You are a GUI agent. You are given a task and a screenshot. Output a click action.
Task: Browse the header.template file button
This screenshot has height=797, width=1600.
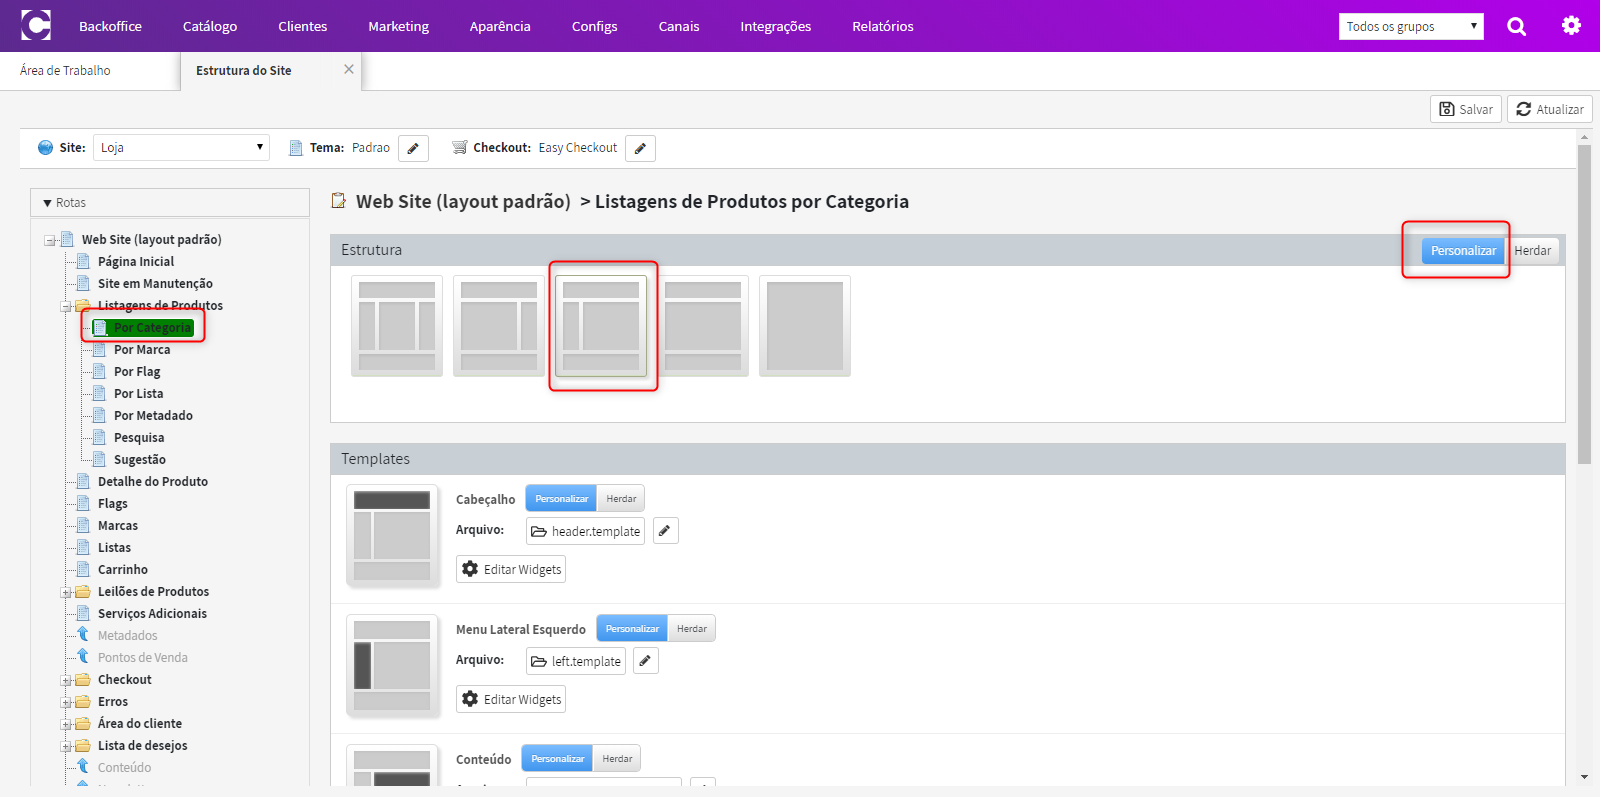click(x=585, y=531)
